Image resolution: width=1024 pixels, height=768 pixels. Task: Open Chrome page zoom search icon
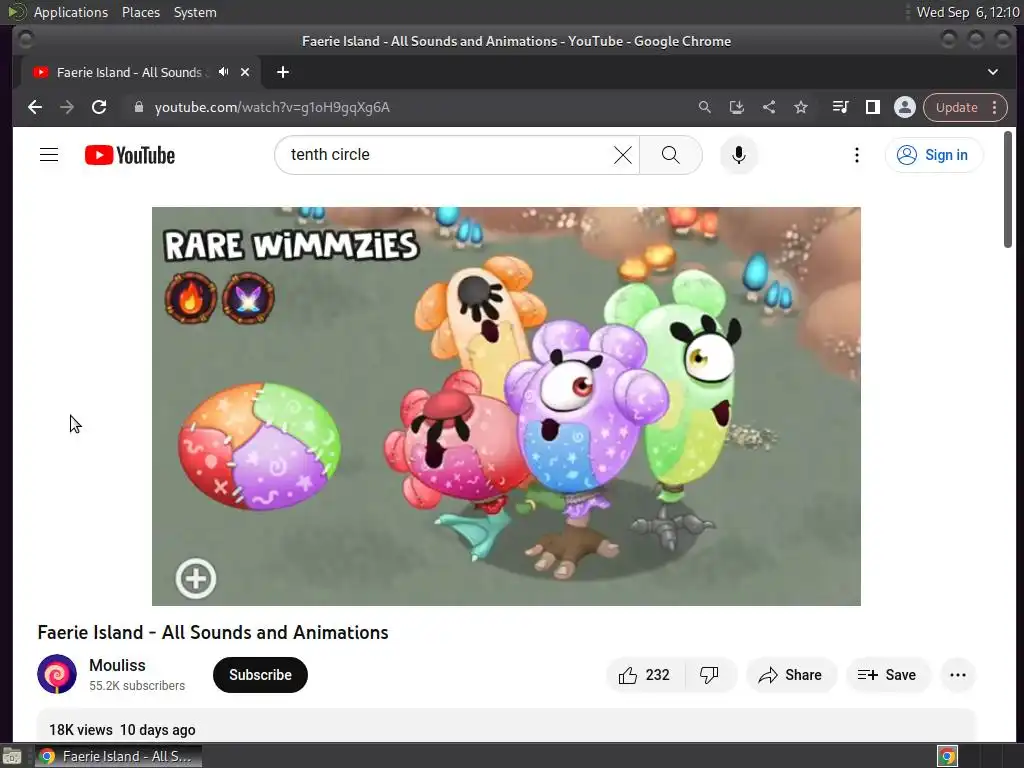tap(705, 107)
